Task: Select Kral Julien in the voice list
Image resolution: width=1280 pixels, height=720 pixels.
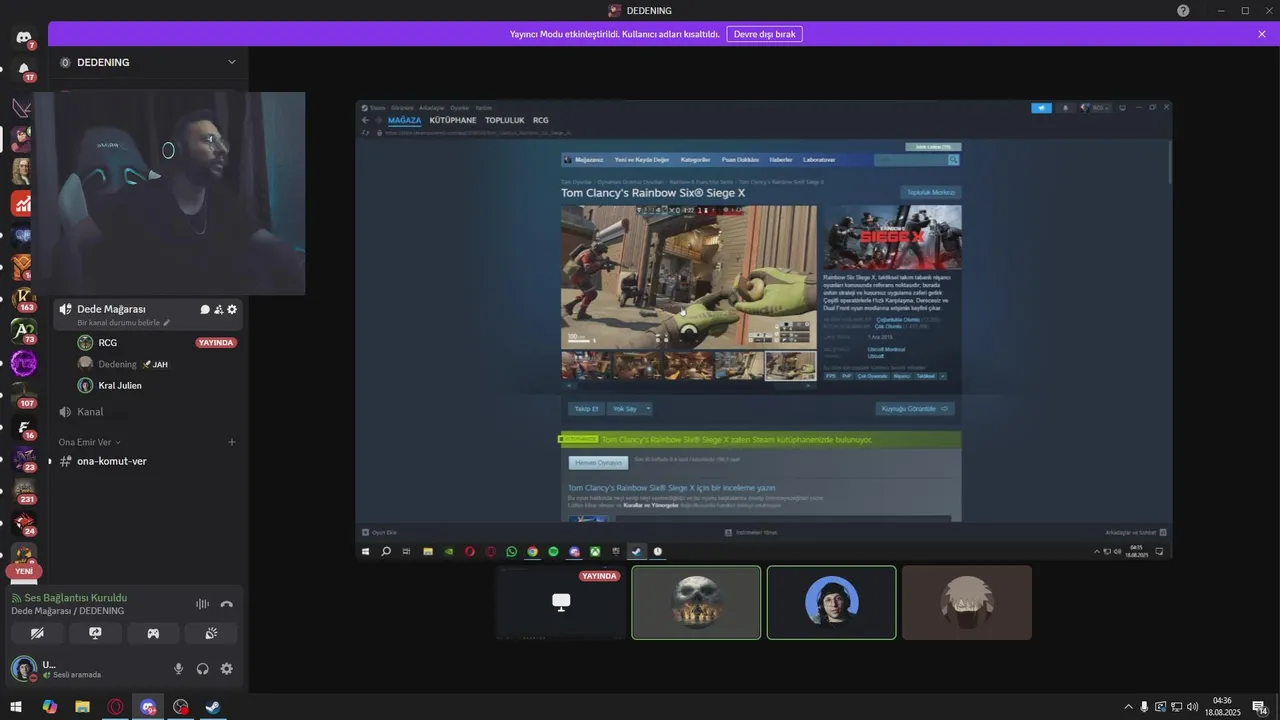Action: (157, 386)
